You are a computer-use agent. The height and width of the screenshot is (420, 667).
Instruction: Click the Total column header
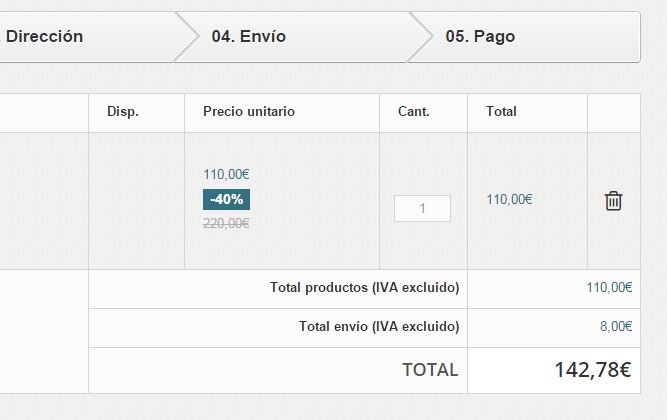502,111
